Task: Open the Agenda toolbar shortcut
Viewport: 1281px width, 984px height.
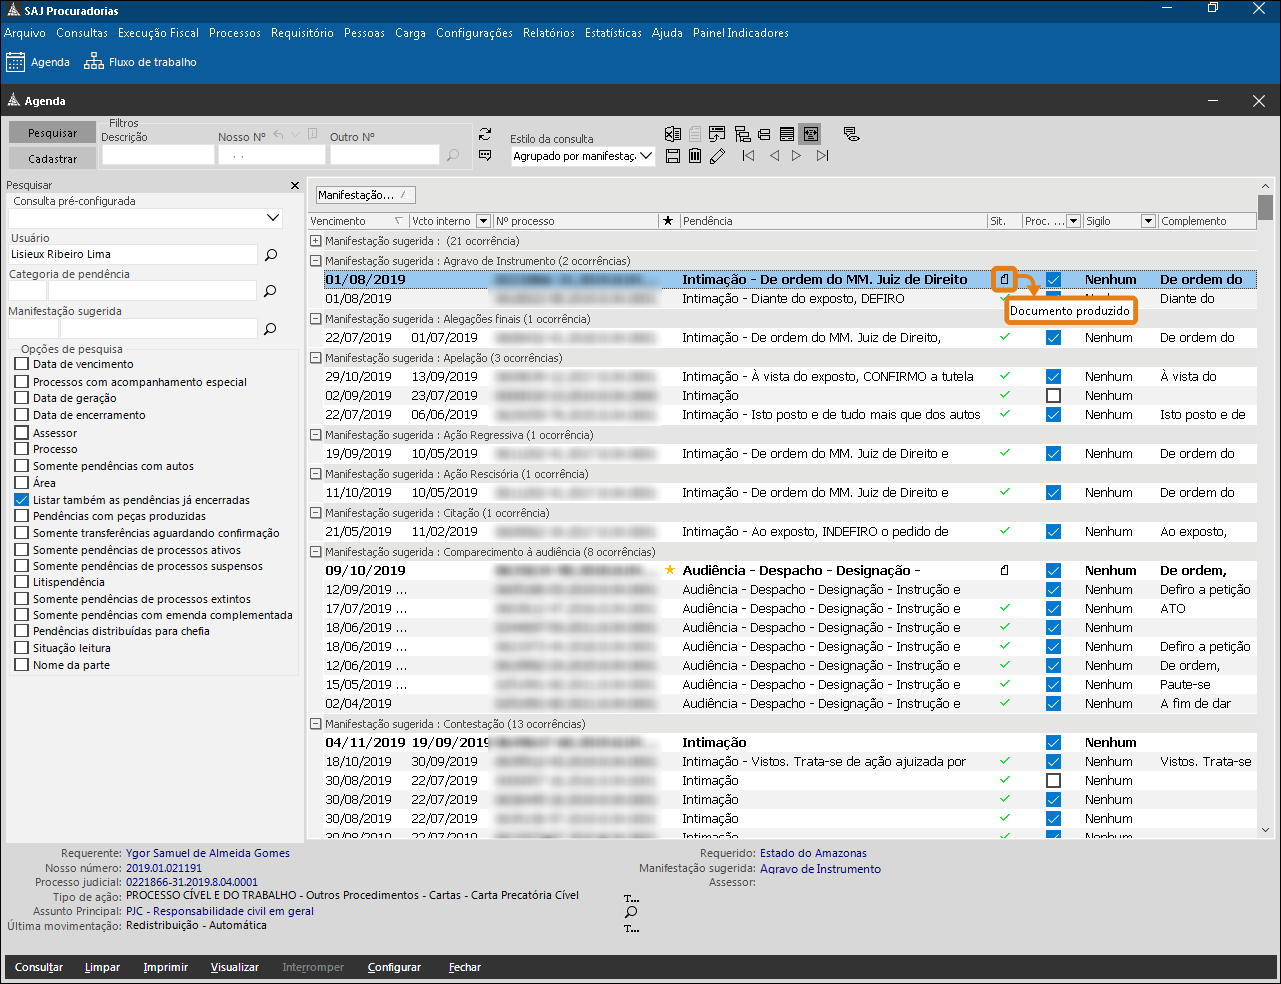Action: tap(38, 62)
